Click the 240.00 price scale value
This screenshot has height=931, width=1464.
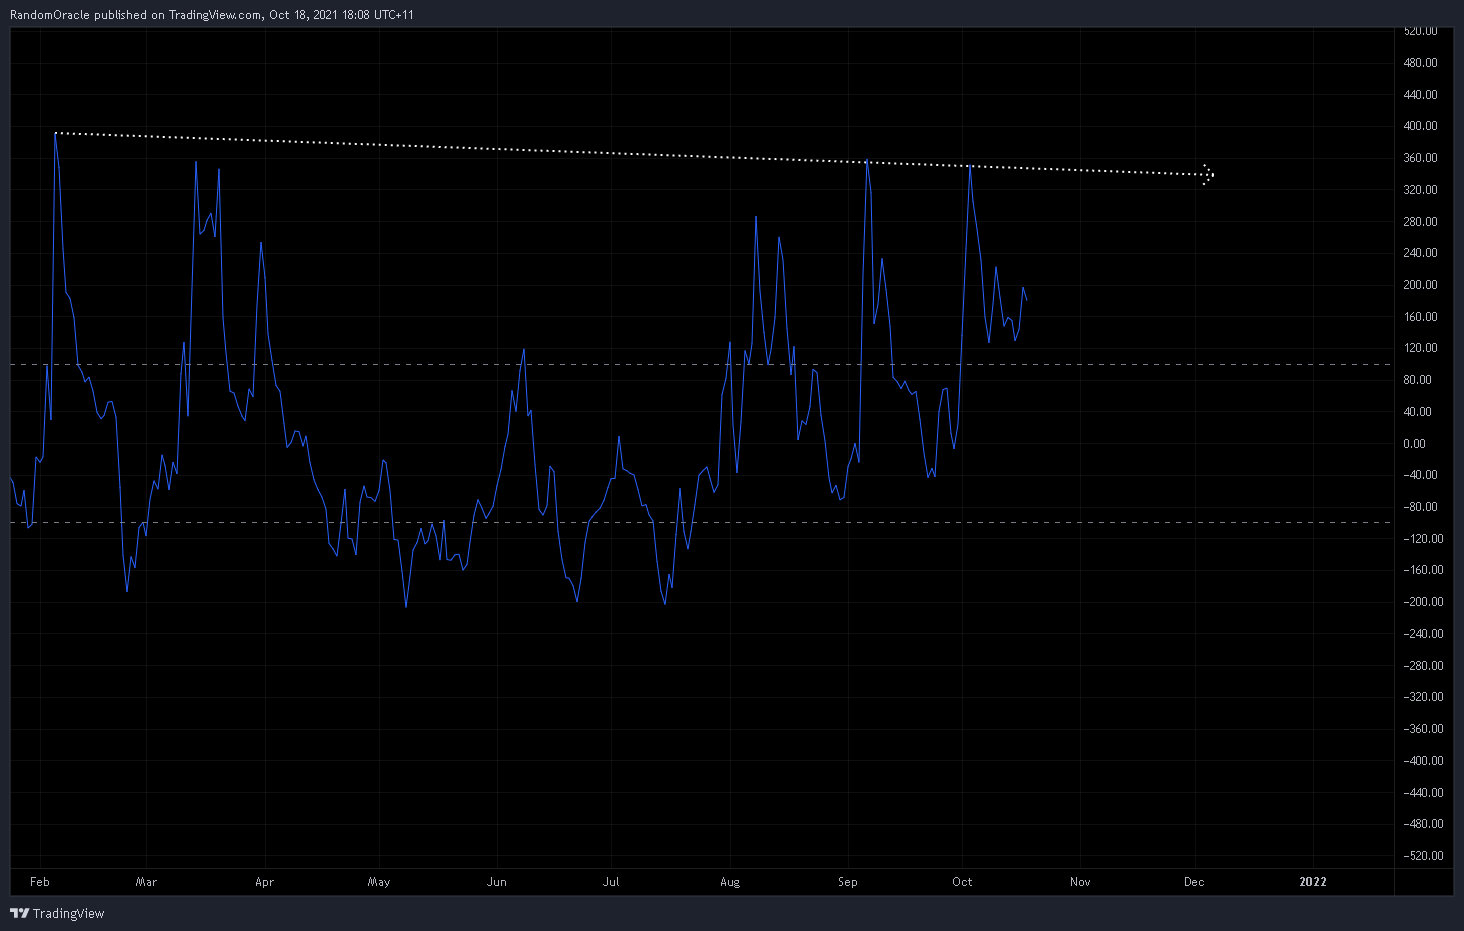[1420, 253]
